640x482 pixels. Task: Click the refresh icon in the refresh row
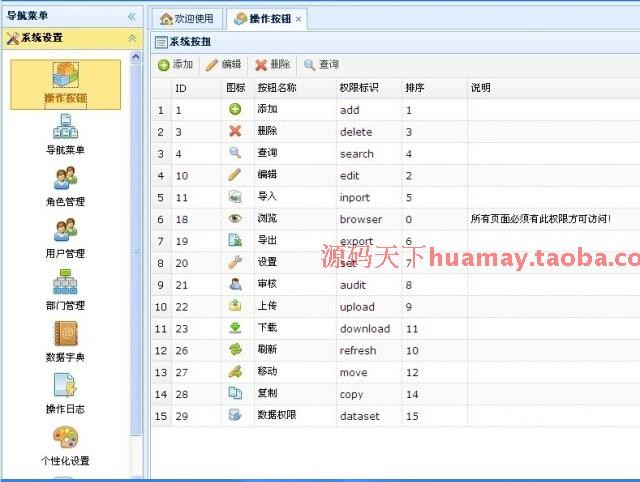235,349
